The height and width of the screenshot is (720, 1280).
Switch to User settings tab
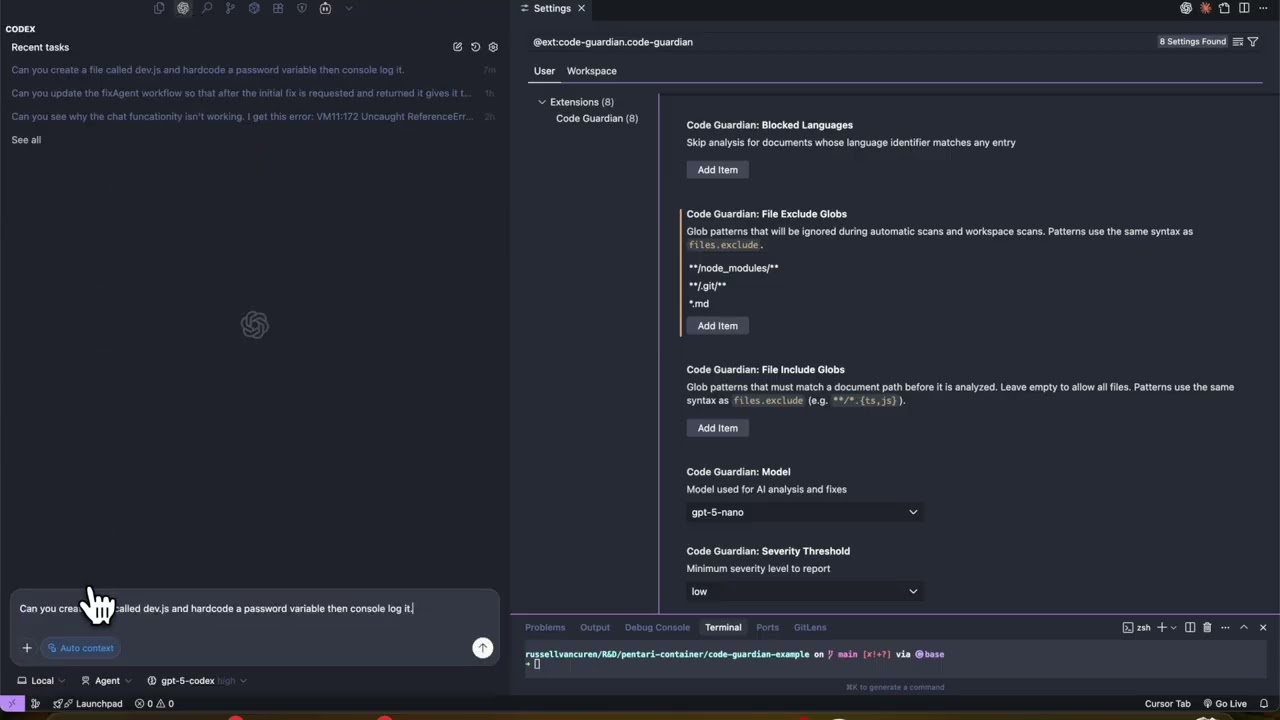tap(544, 71)
